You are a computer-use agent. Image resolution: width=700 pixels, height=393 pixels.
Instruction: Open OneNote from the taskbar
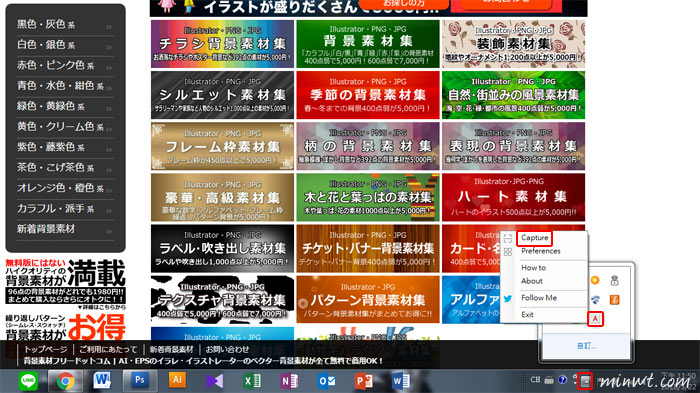[x=289, y=381]
